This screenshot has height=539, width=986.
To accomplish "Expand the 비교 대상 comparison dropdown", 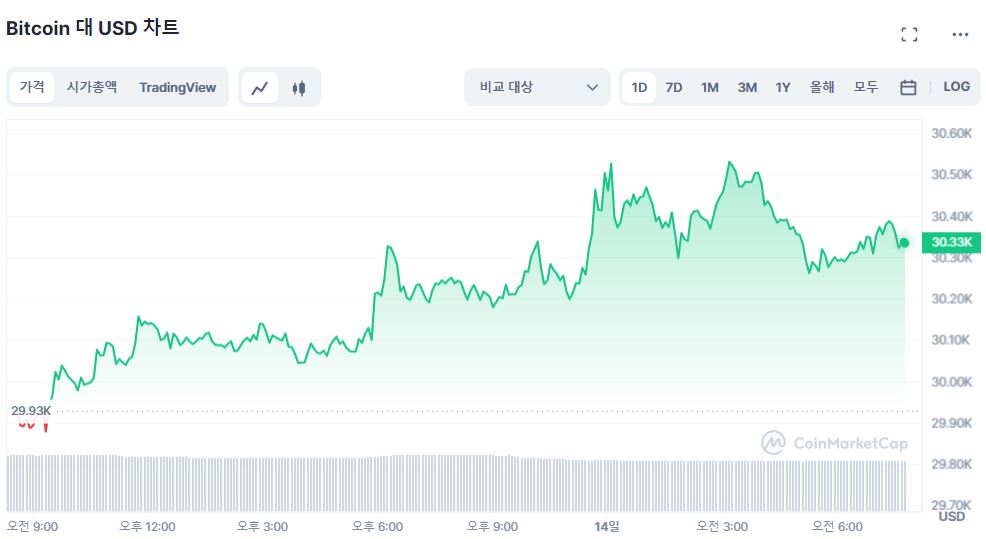I will [538, 87].
